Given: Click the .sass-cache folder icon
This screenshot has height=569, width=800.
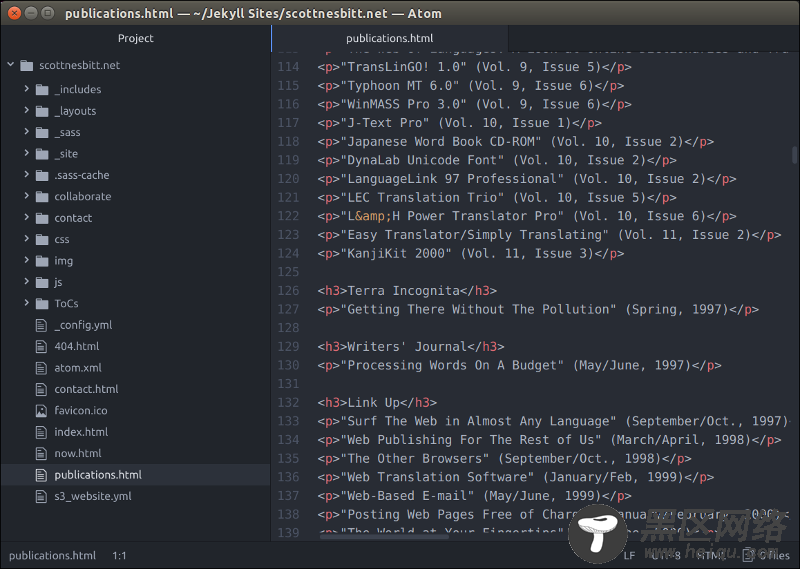Looking at the screenshot, I should pos(42,176).
